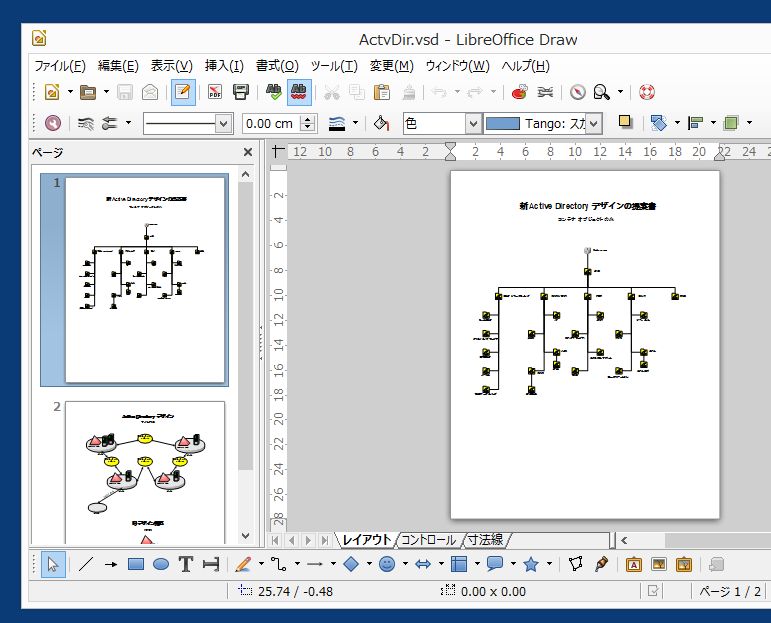Open the Arrange dropdown arrow

click(x=749, y=123)
